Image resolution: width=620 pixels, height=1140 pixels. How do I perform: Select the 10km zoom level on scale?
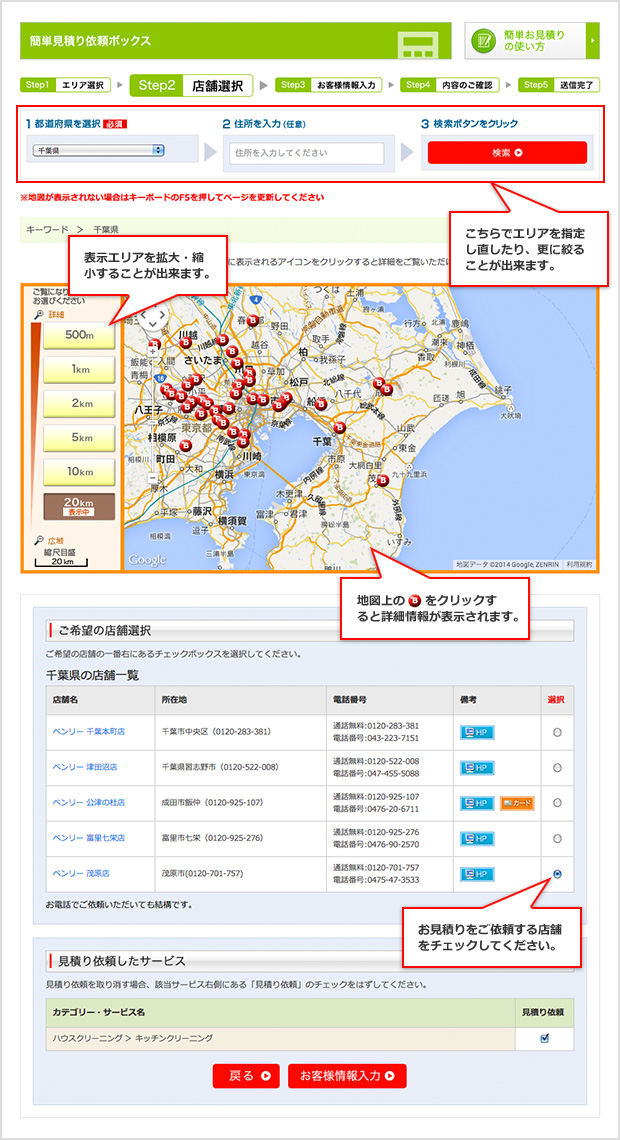pyautogui.click(x=79, y=471)
